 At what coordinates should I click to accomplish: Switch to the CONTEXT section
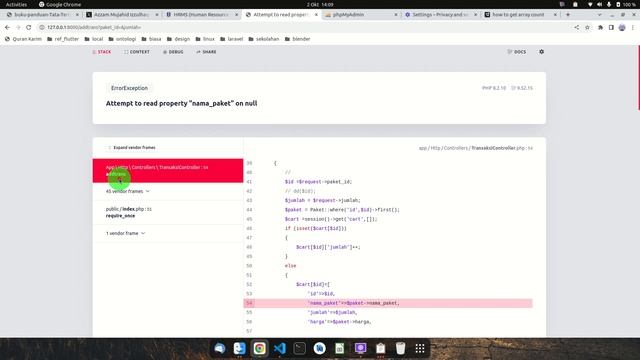[137, 52]
